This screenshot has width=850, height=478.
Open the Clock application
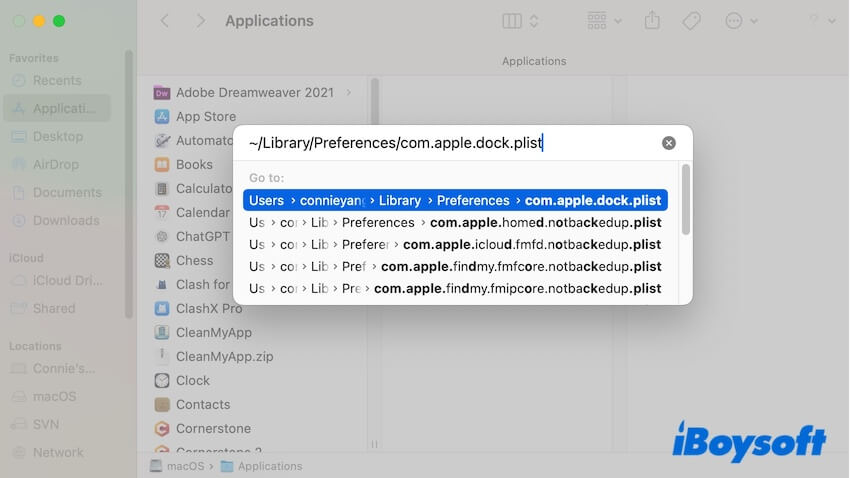192,380
